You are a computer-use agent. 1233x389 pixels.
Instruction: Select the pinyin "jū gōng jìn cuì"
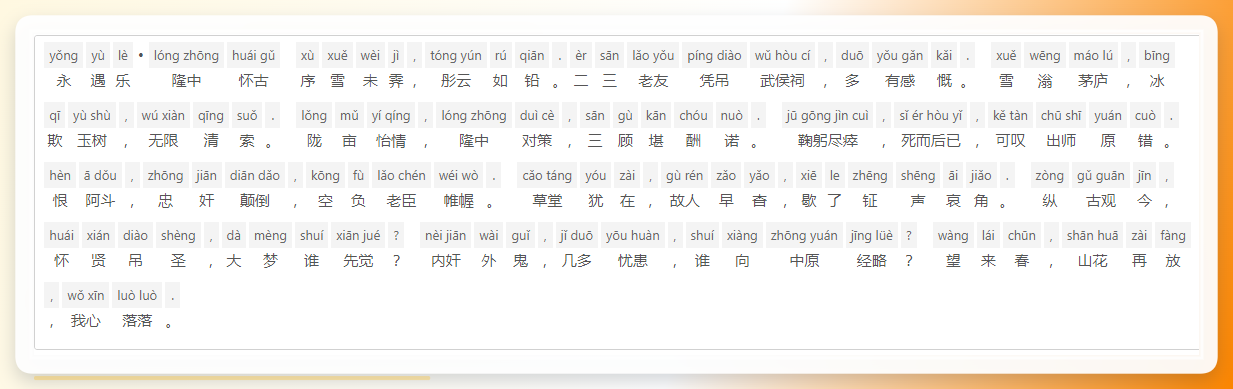827,115
